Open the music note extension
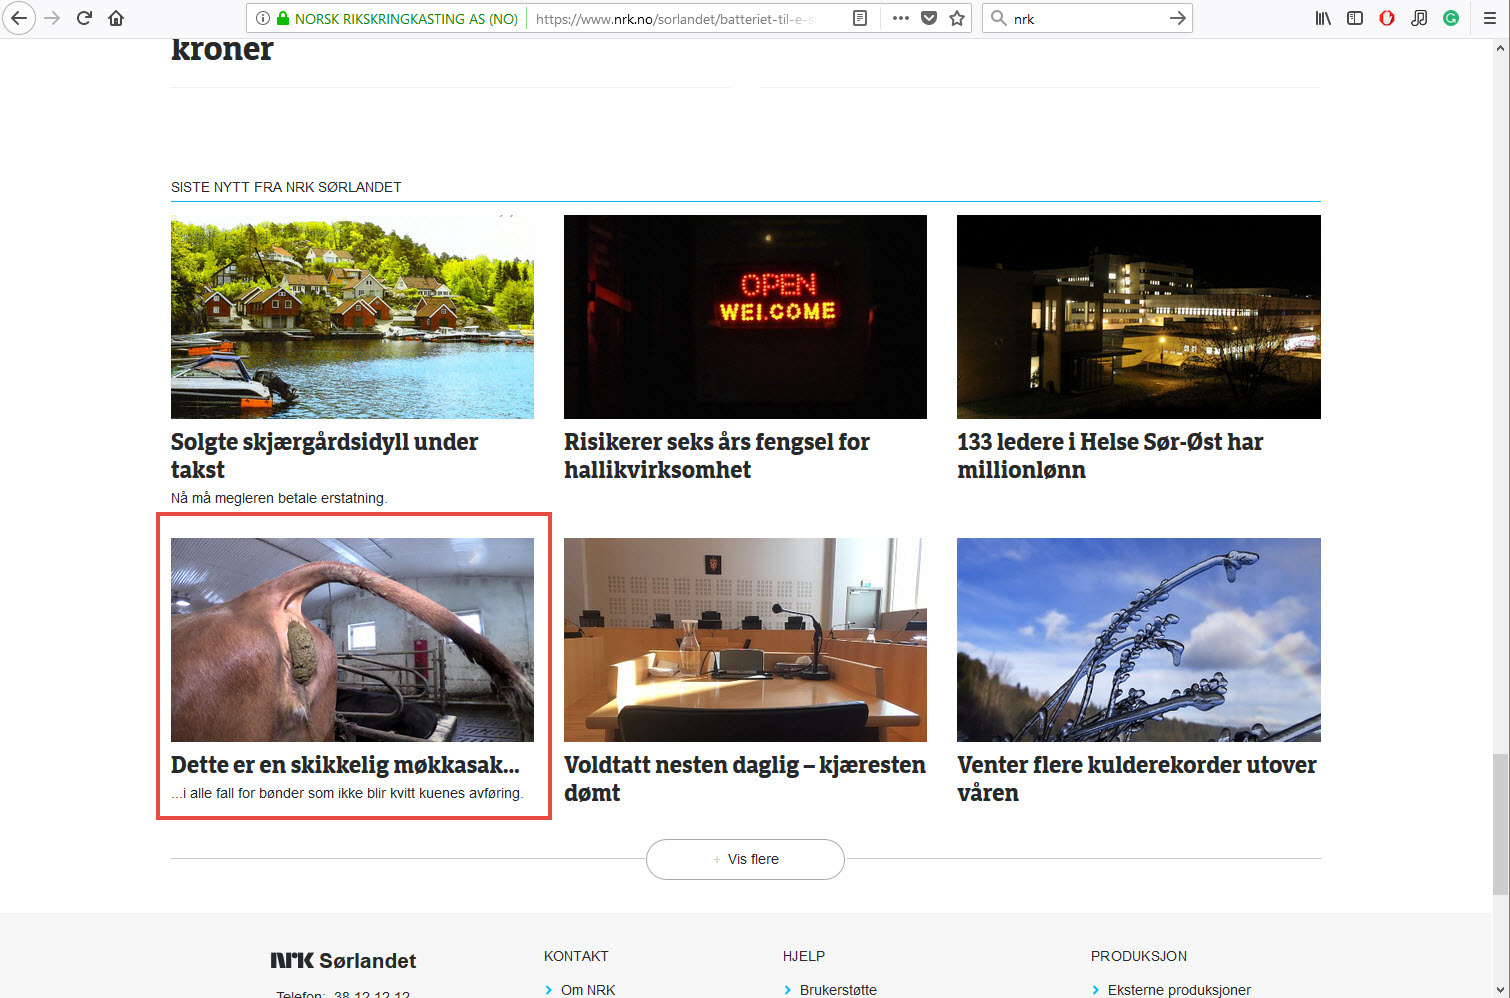This screenshot has width=1510, height=998. tap(1419, 18)
